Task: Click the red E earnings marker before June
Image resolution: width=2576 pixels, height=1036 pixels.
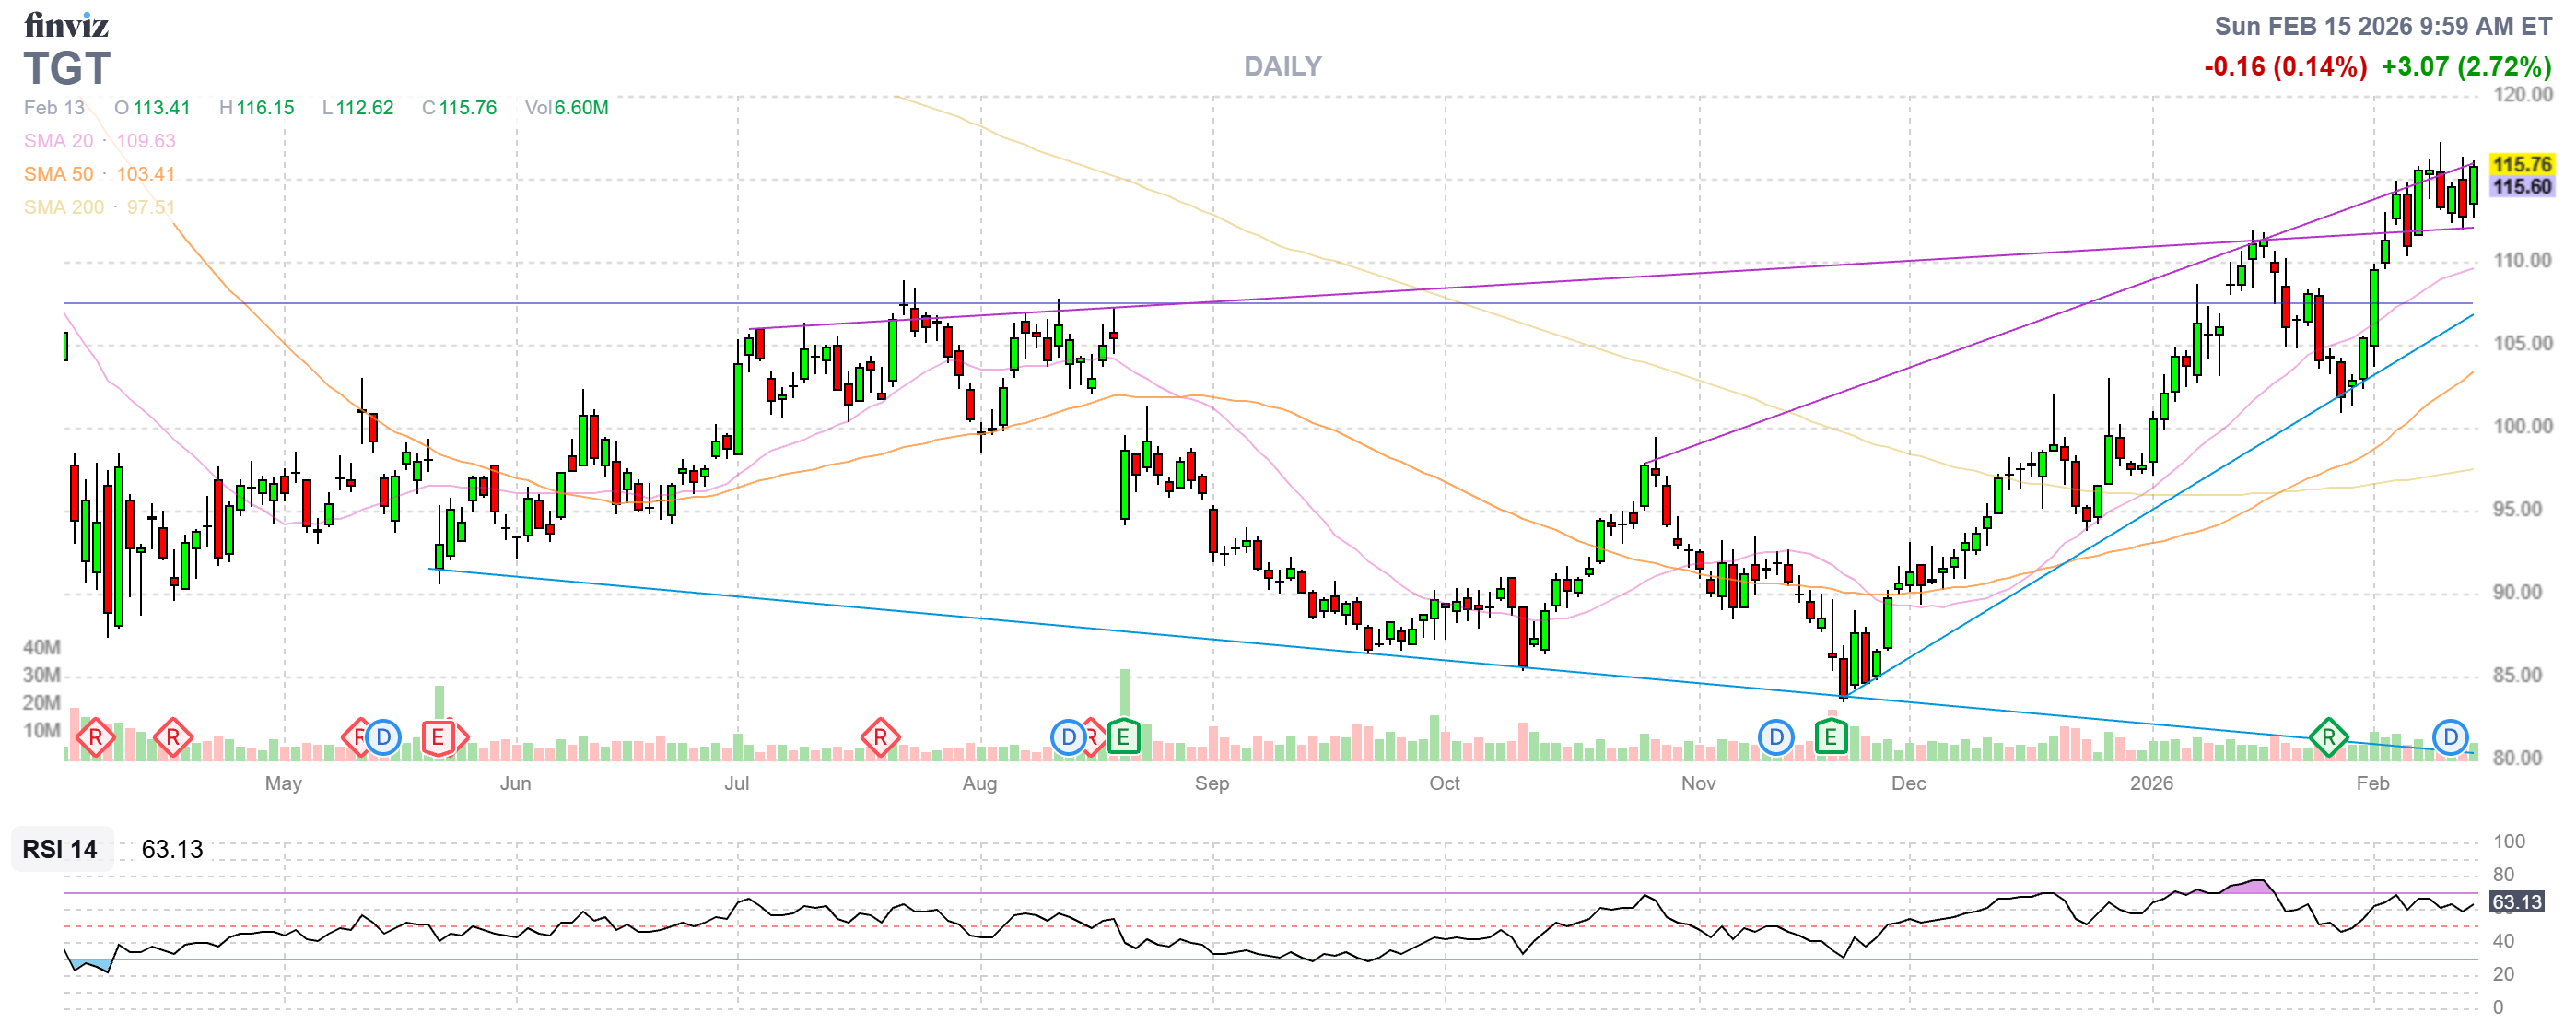Action: (x=438, y=739)
